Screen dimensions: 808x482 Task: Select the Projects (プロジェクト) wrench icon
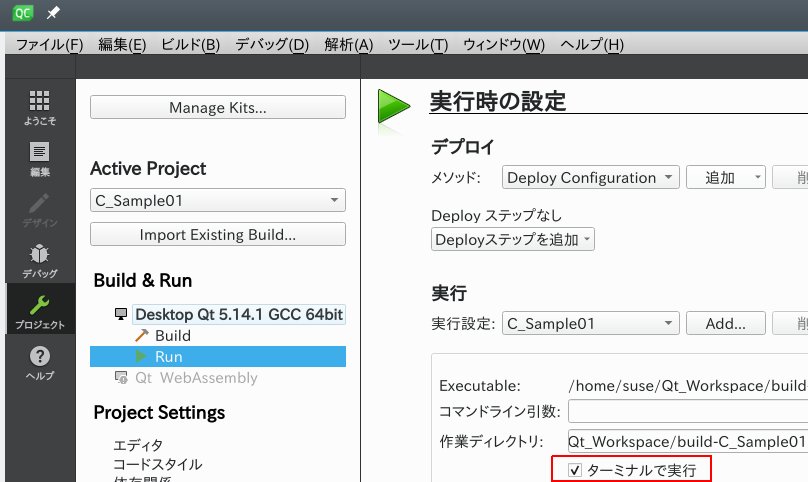pyautogui.click(x=39, y=310)
